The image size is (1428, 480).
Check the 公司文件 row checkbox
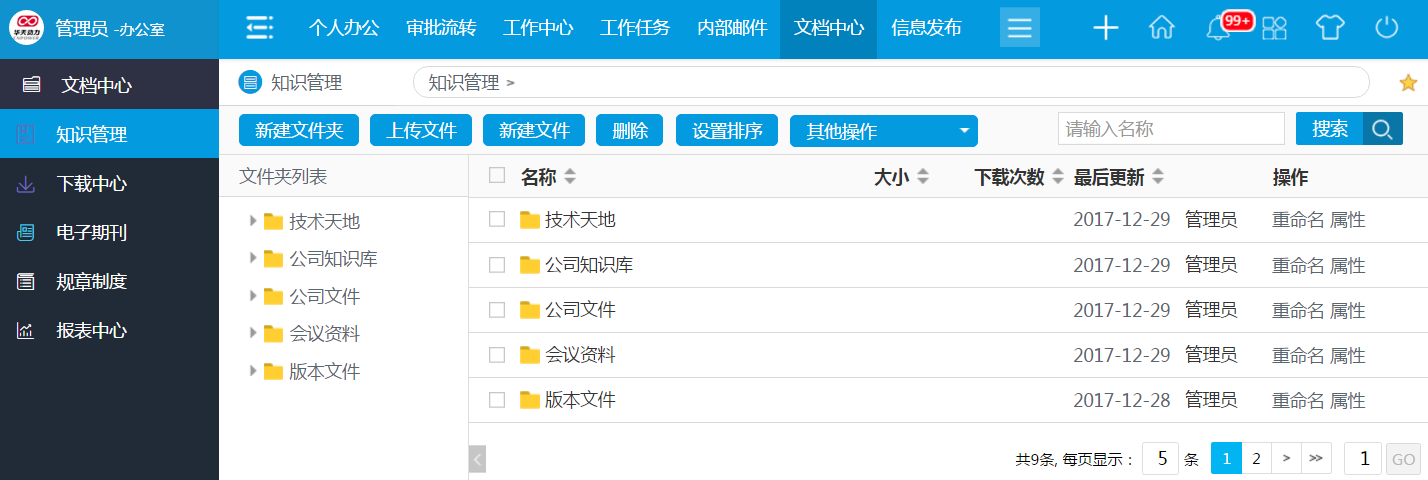click(497, 310)
